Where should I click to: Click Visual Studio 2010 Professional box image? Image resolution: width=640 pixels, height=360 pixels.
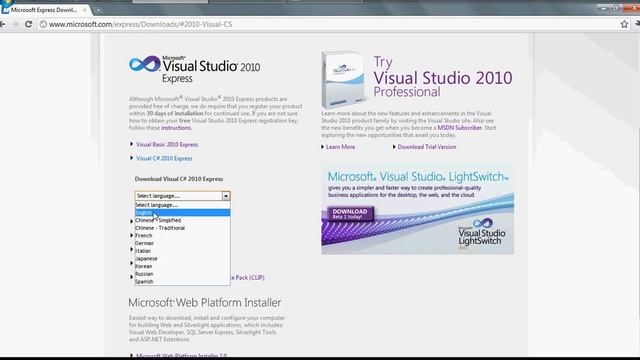pos(343,80)
